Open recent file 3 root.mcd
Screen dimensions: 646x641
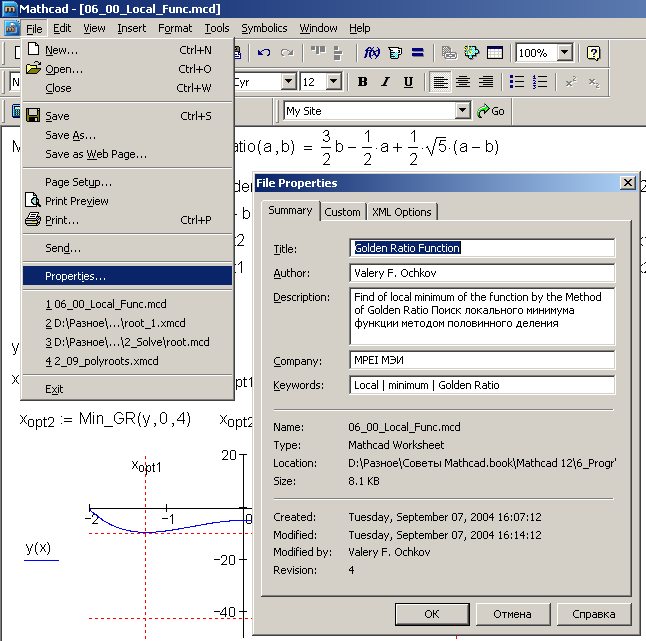point(128,342)
